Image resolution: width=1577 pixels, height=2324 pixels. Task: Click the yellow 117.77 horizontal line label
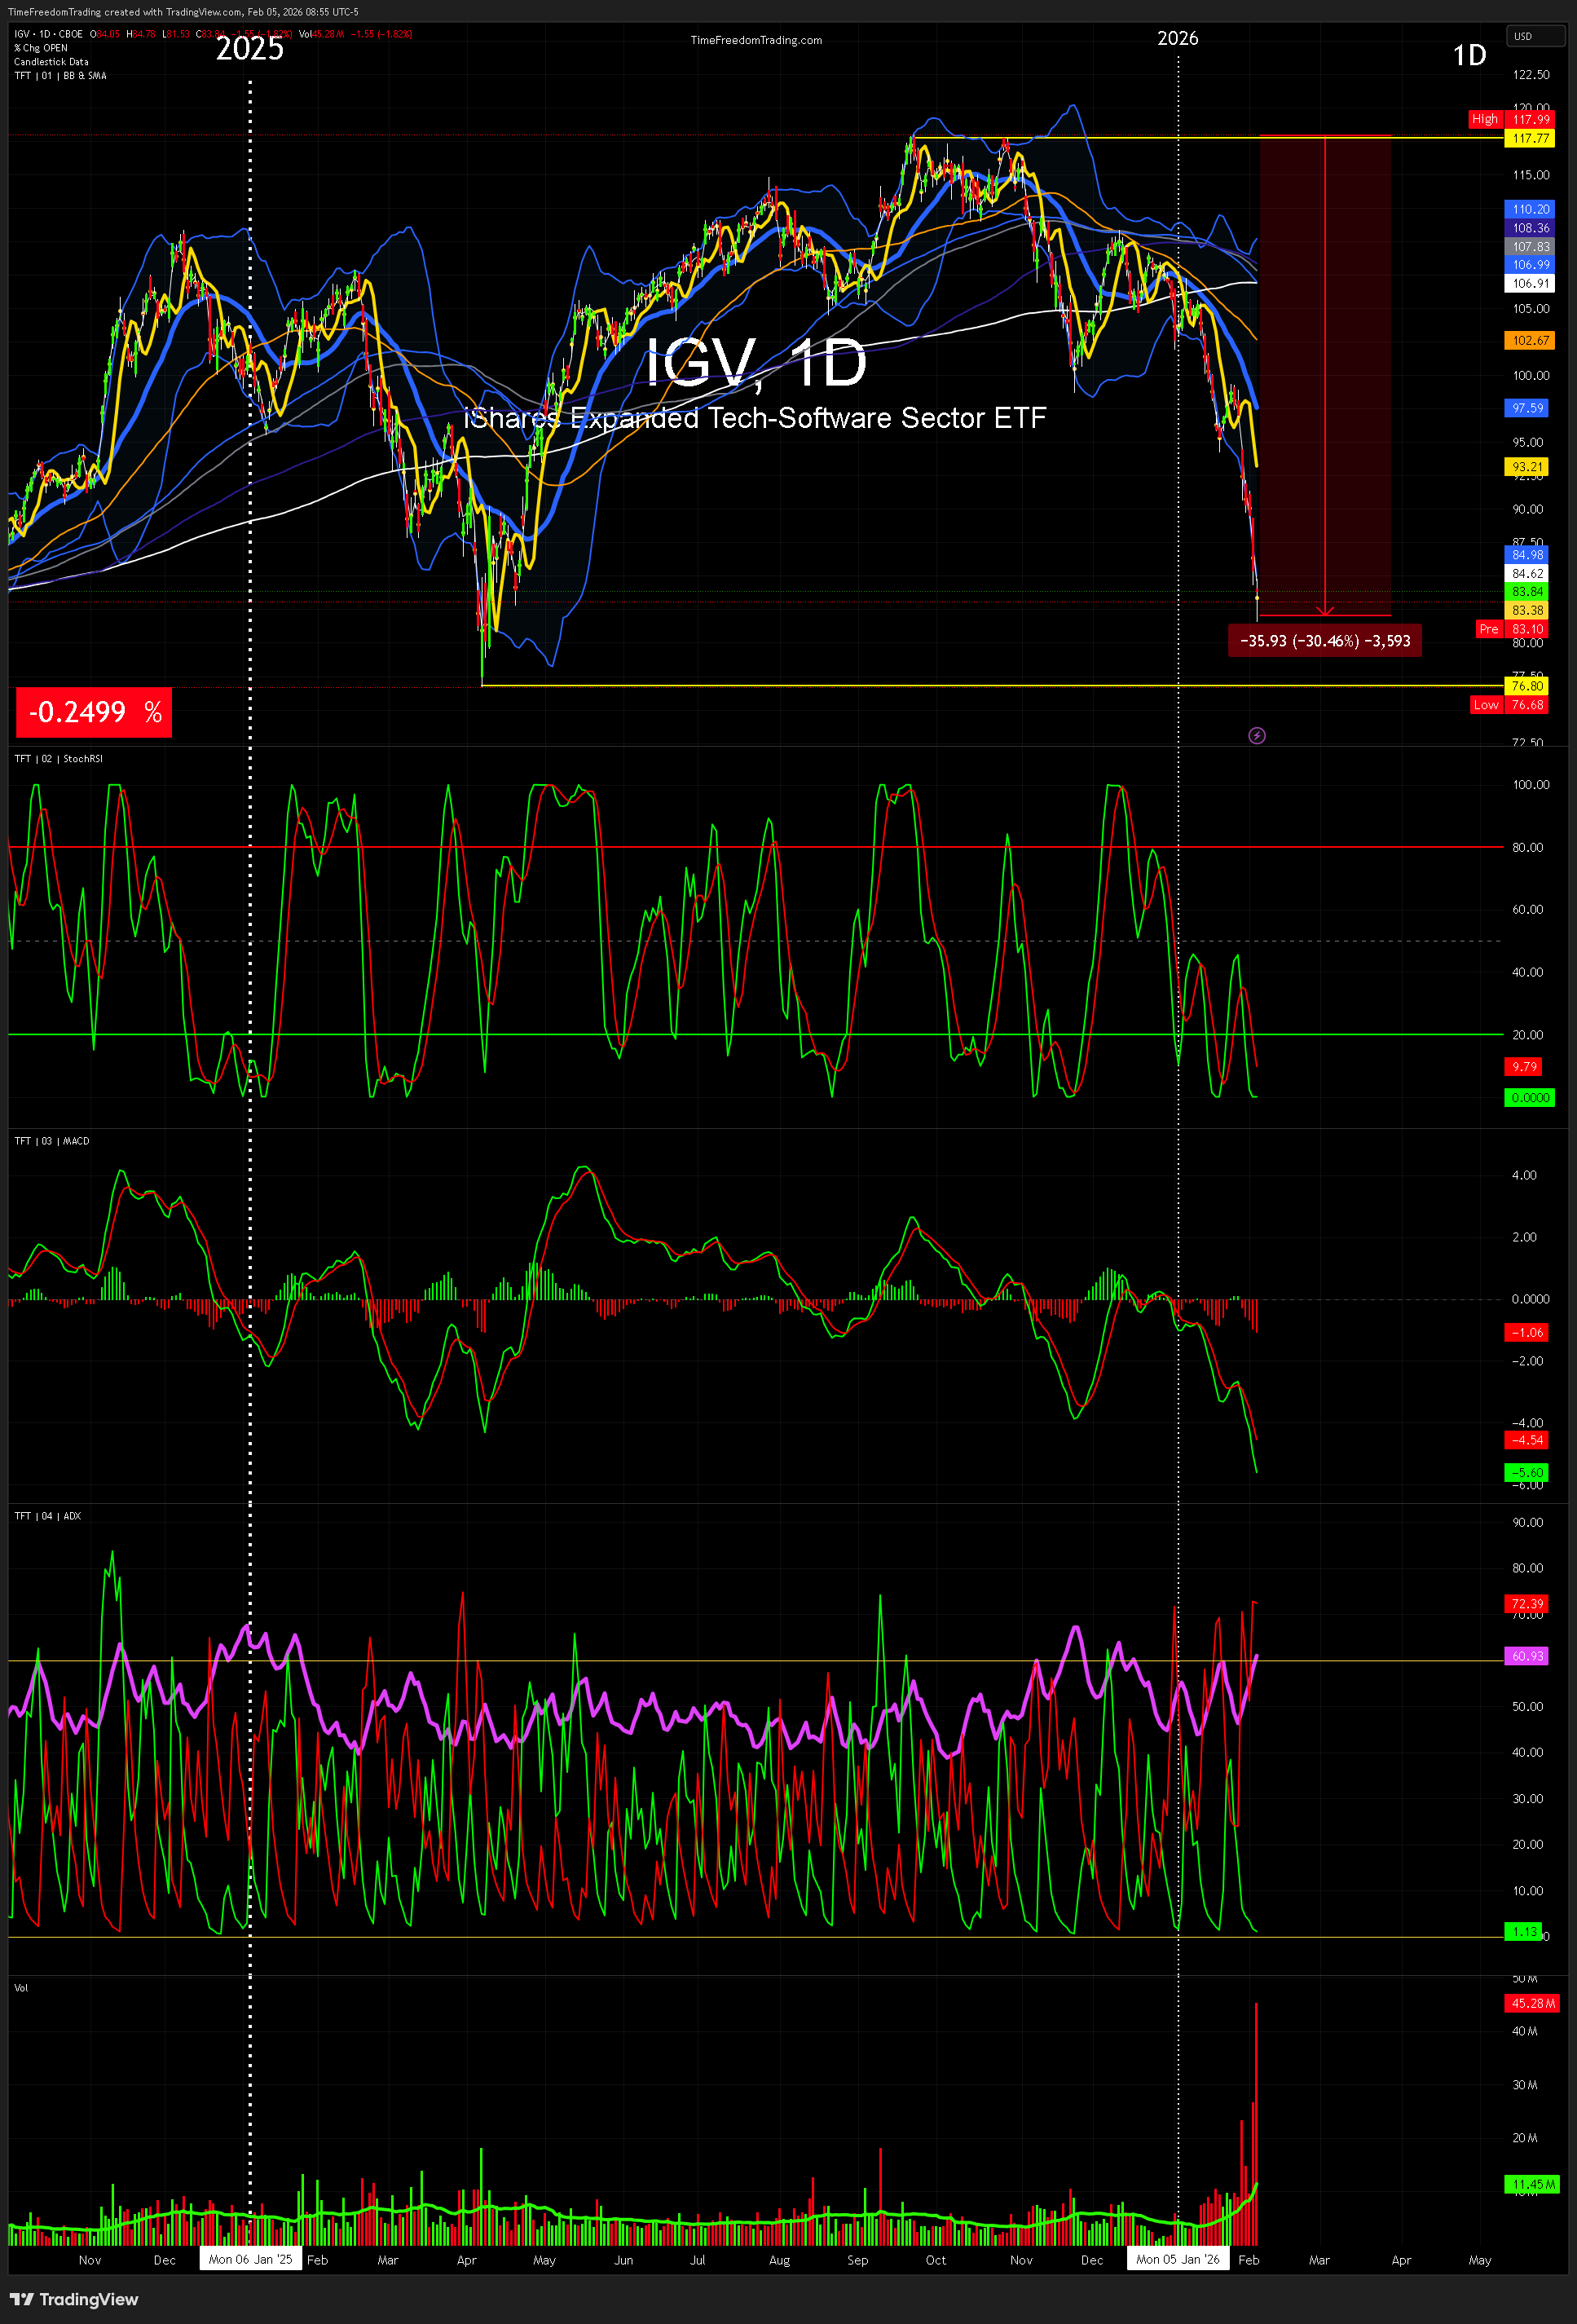click(1530, 138)
